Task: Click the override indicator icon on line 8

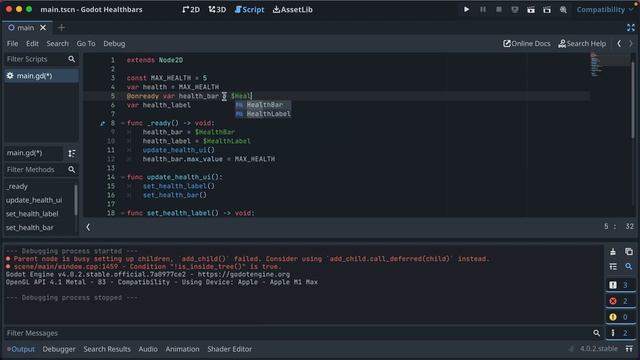Action: click(102, 123)
